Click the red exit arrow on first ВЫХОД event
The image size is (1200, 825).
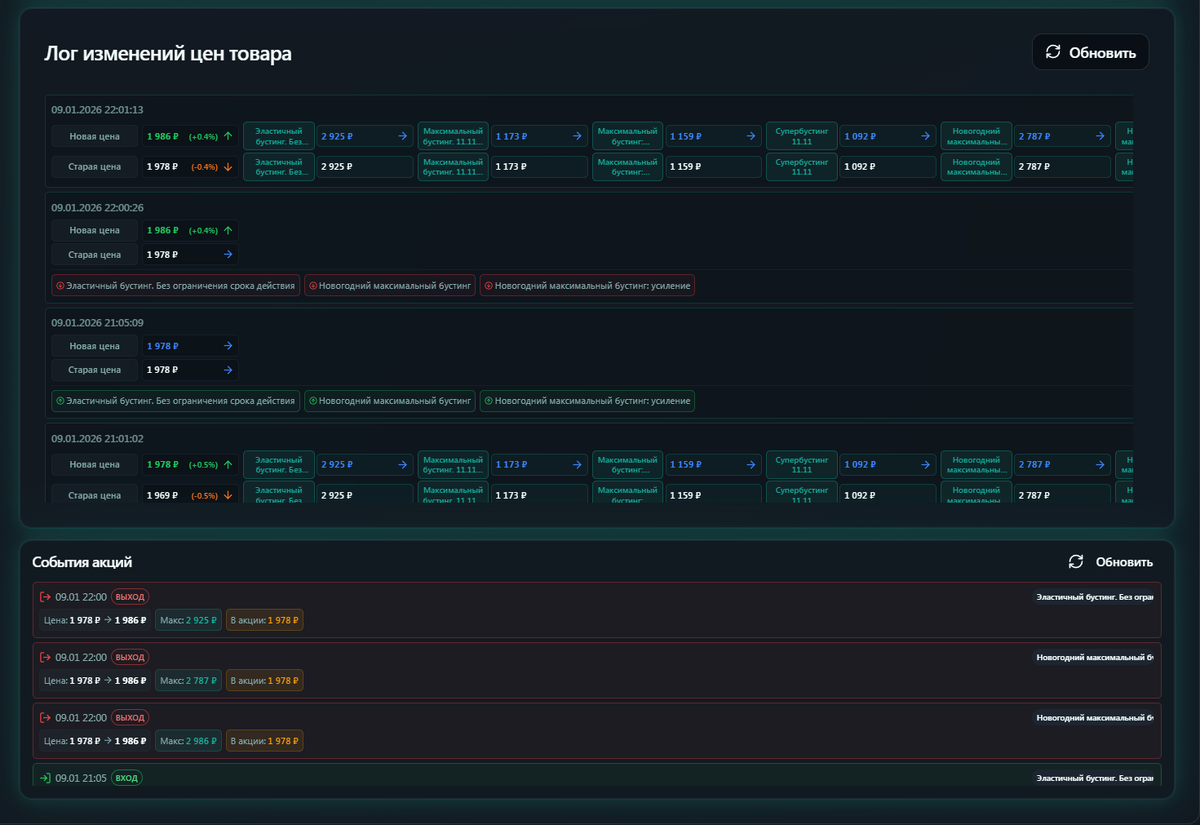click(x=46, y=596)
